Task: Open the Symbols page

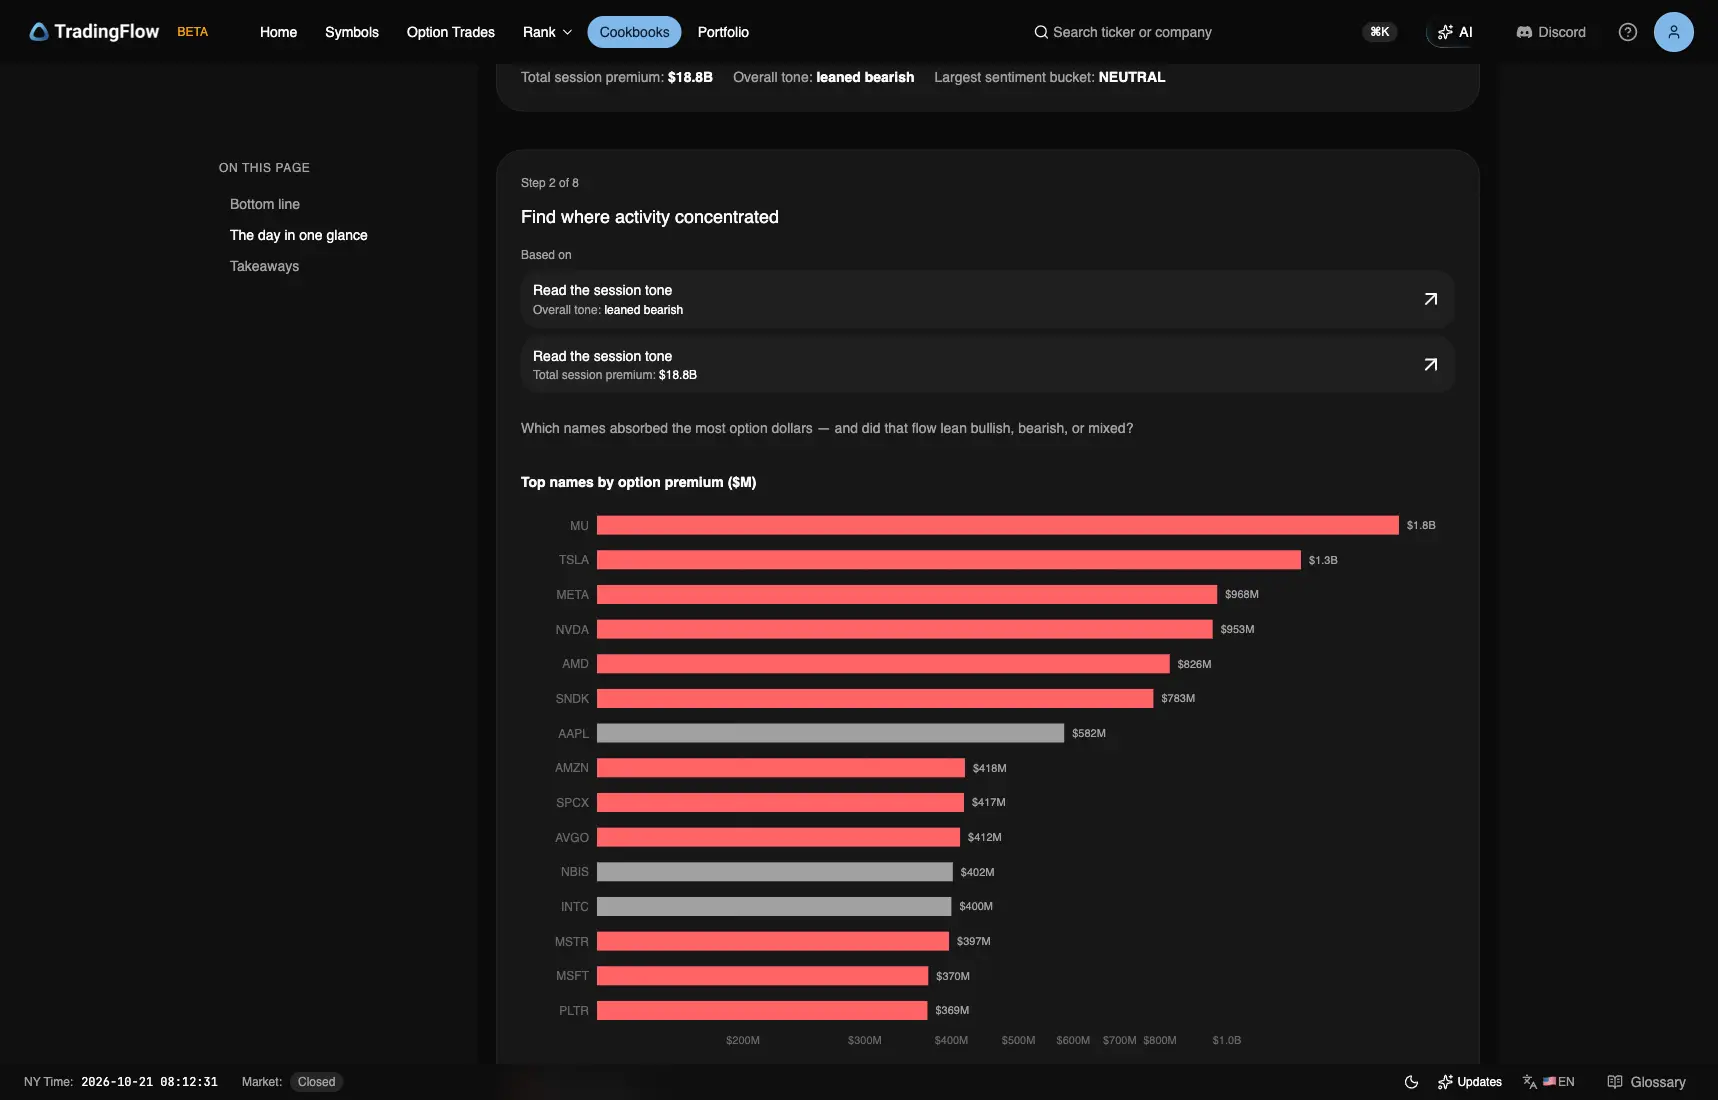Action: pyautogui.click(x=352, y=32)
